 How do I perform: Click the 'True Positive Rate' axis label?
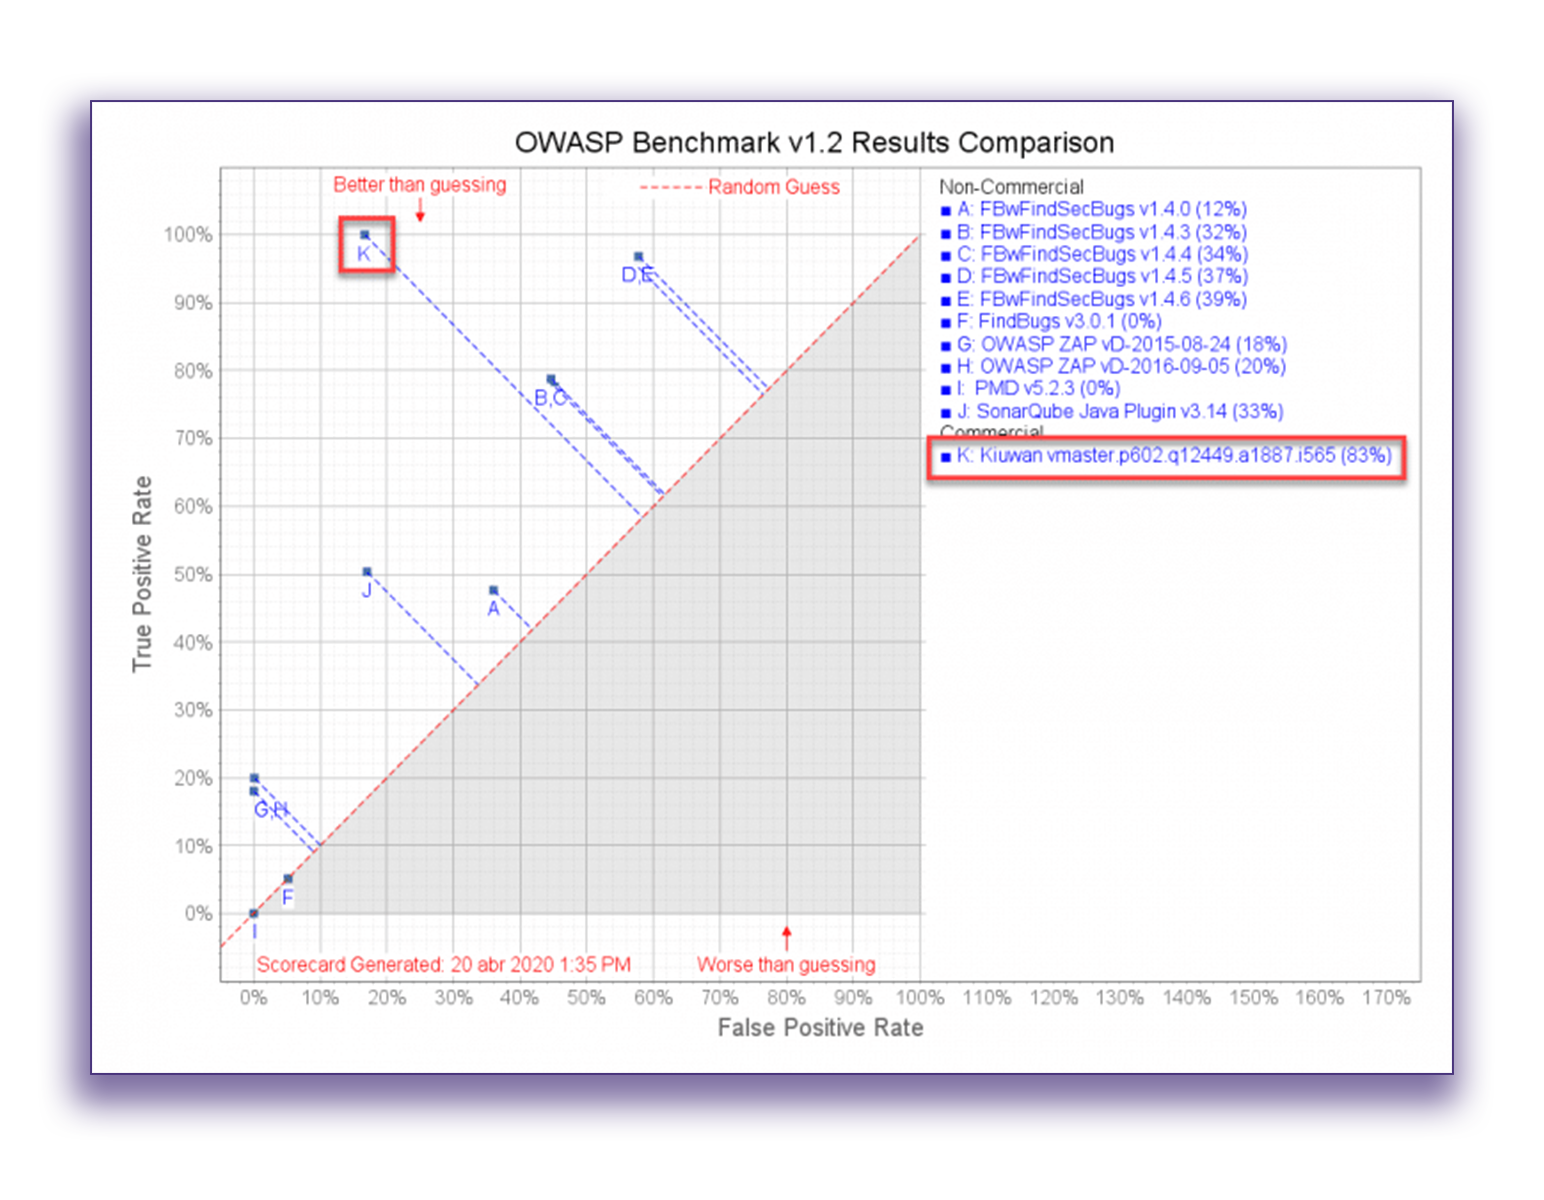(142, 574)
